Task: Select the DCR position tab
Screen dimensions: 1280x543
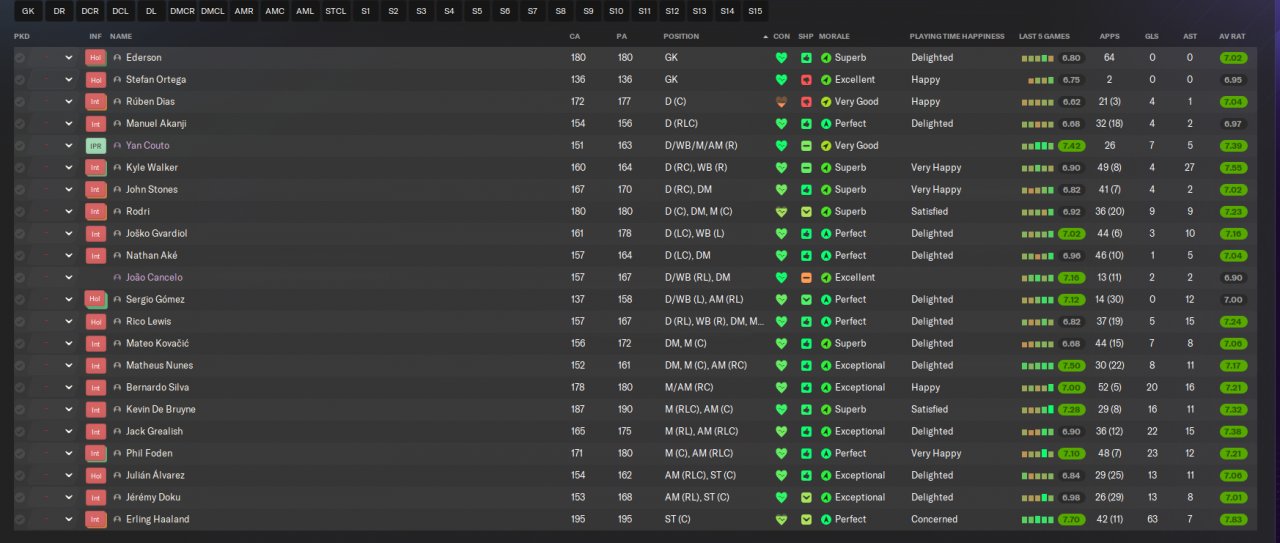Action: pos(90,11)
